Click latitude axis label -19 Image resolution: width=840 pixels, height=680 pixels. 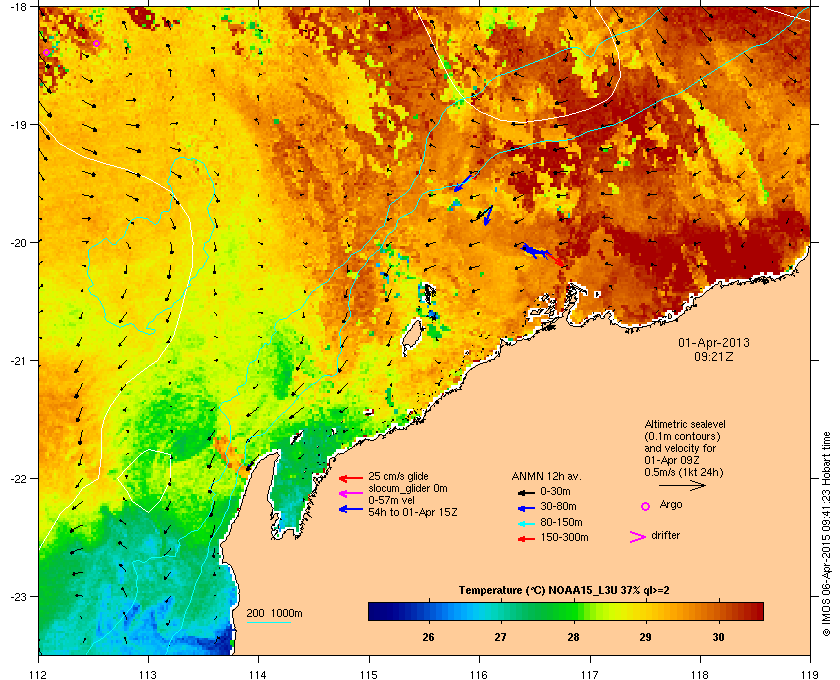(x=18, y=125)
